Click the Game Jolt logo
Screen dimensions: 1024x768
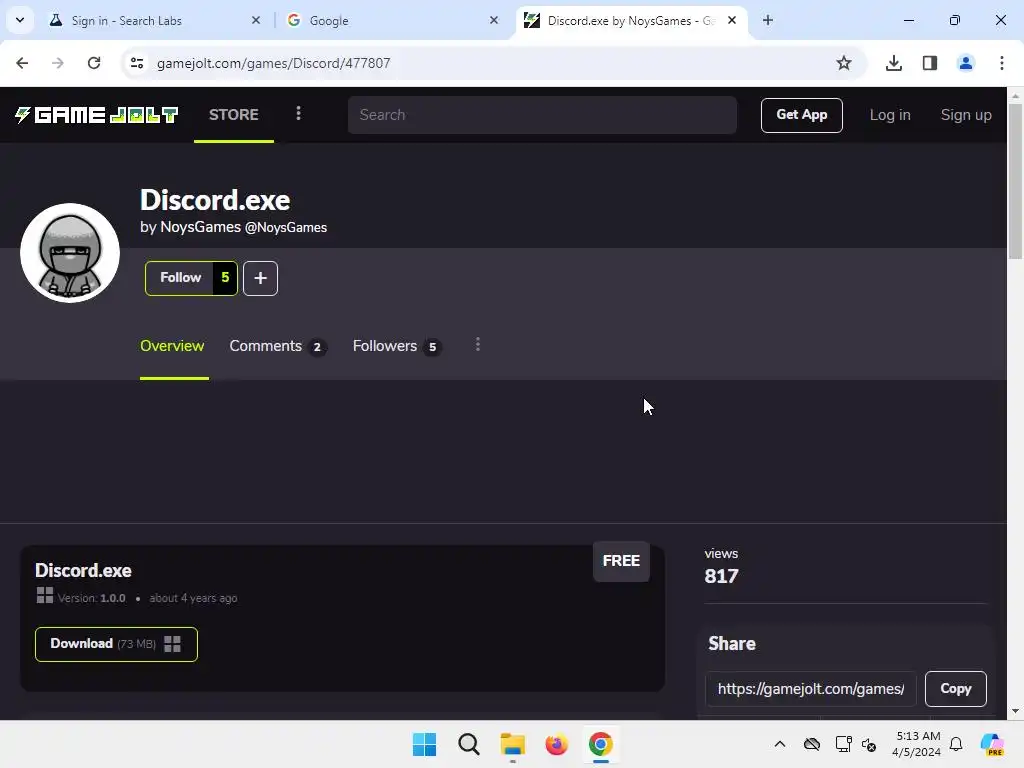coord(97,115)
